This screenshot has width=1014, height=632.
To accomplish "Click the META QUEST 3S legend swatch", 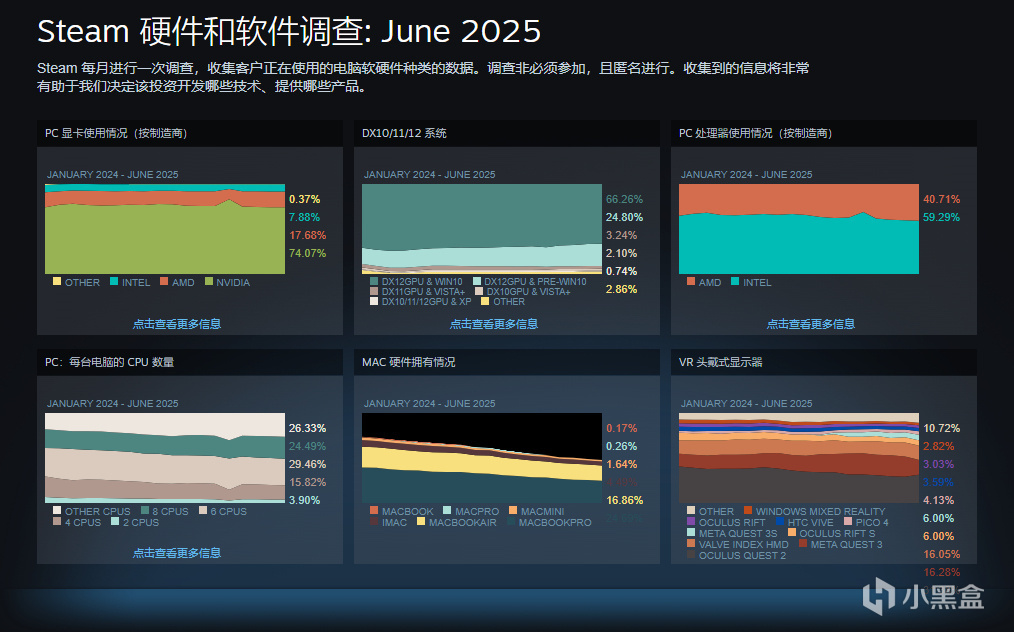I will click(691, 532).
